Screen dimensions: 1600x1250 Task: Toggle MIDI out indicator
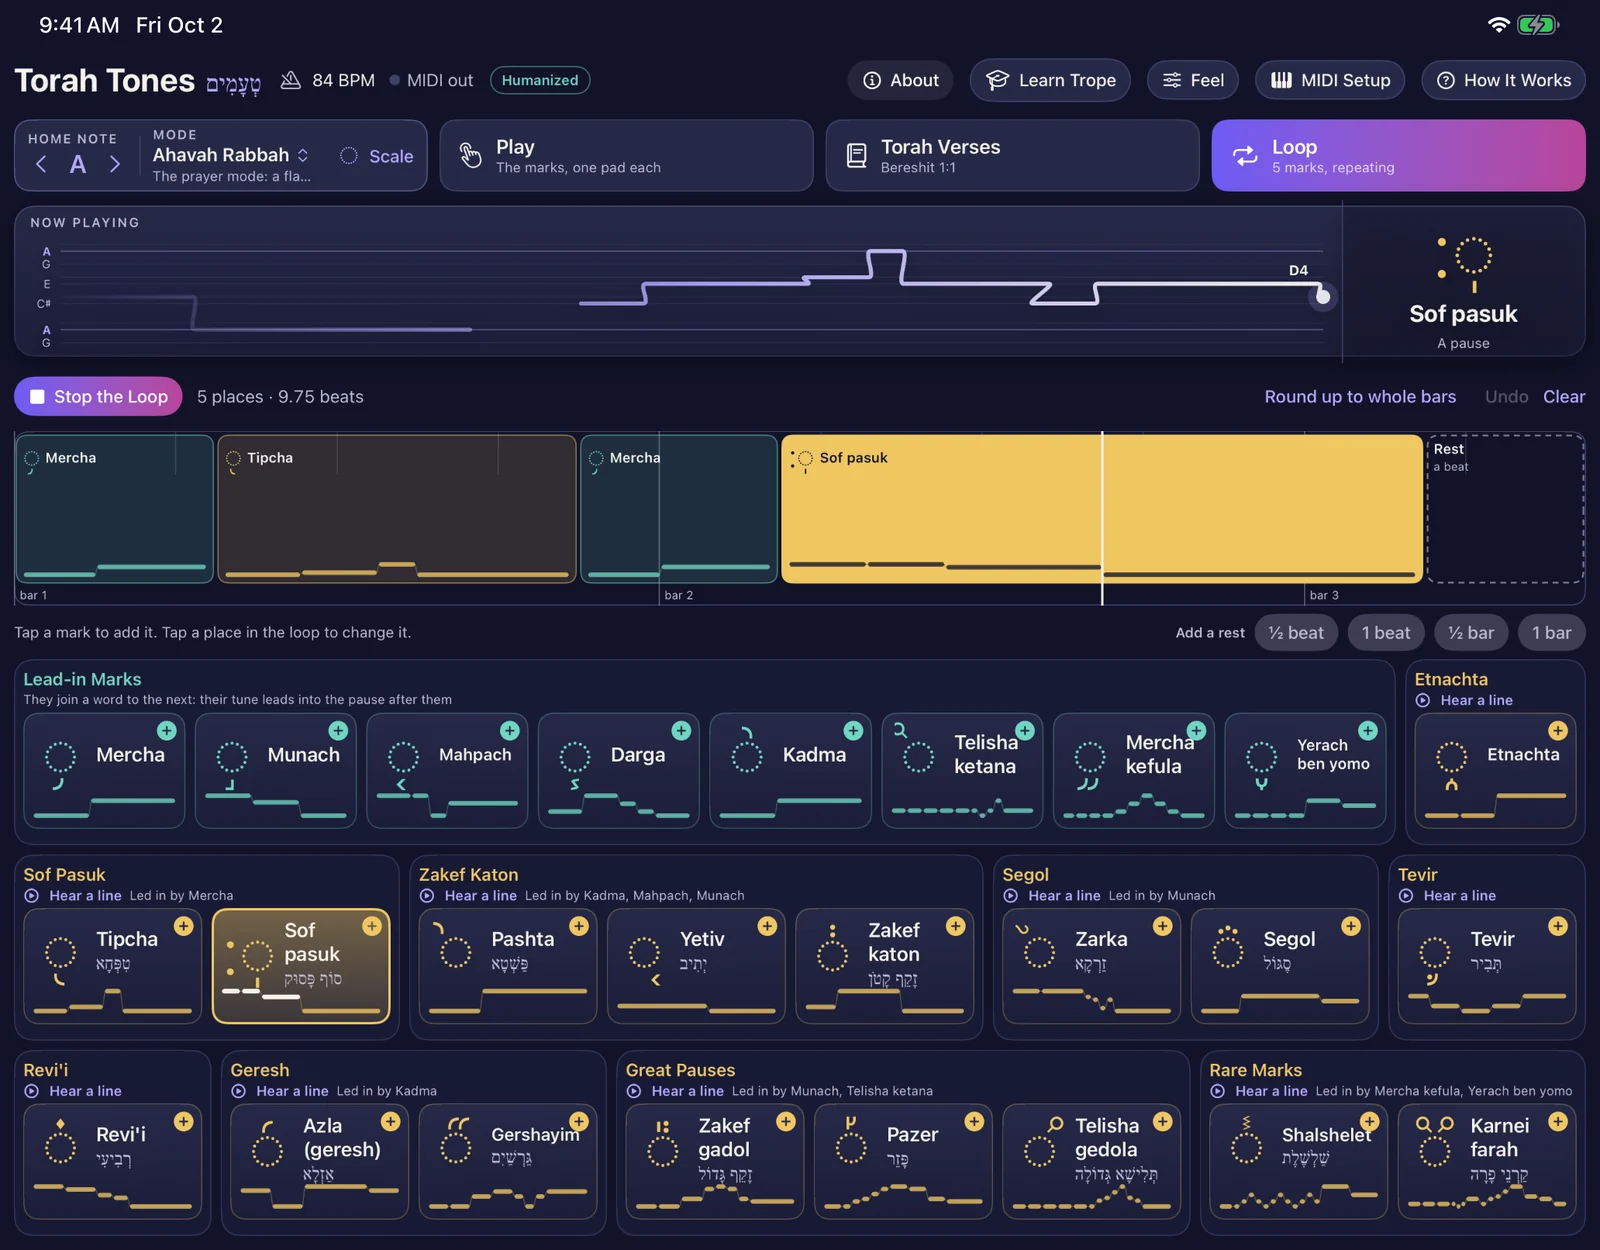431,80
